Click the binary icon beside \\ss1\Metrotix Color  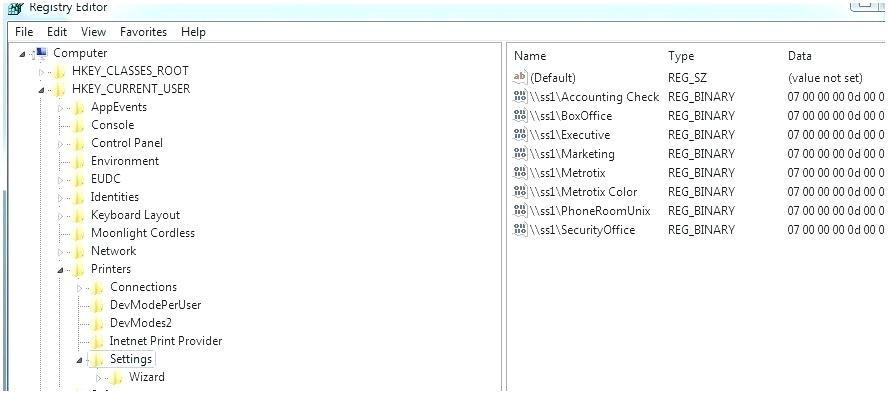click(519, 191)
